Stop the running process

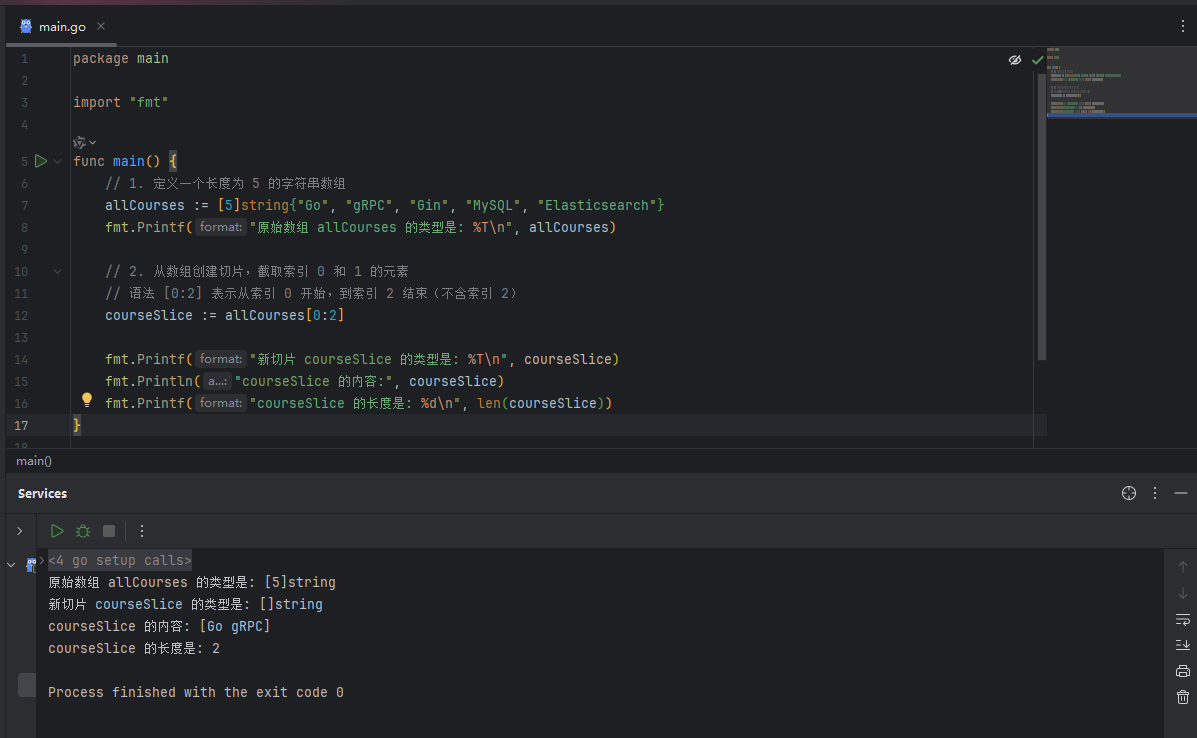point(109,531)
